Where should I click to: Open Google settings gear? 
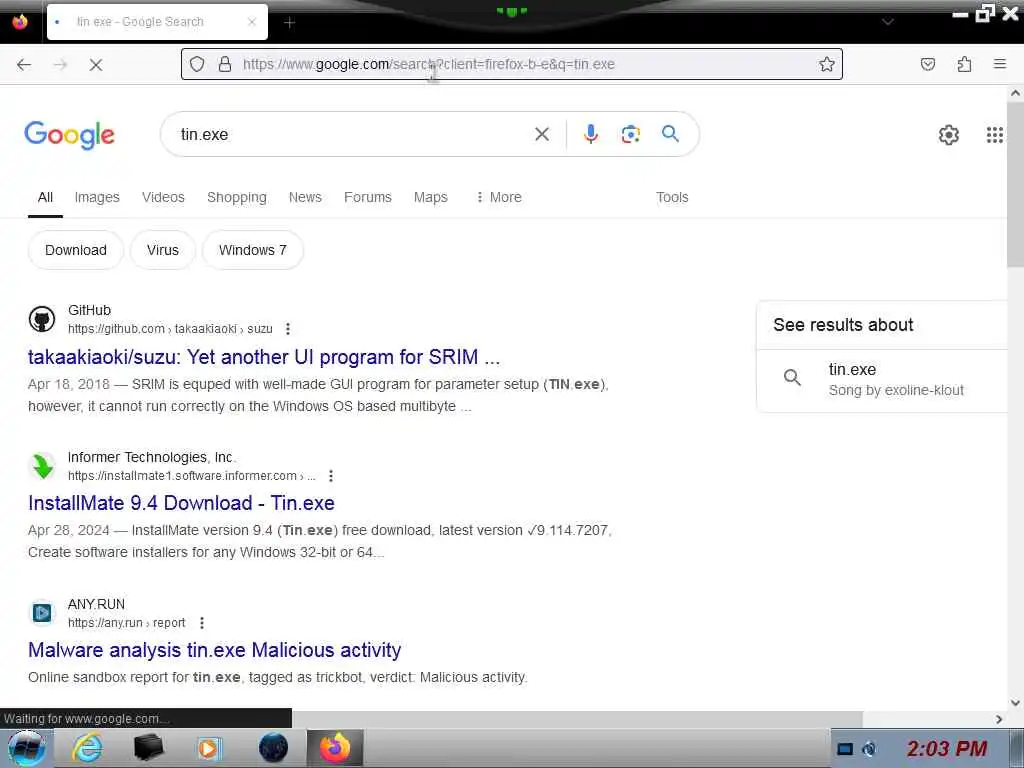[x=948, y=135]
